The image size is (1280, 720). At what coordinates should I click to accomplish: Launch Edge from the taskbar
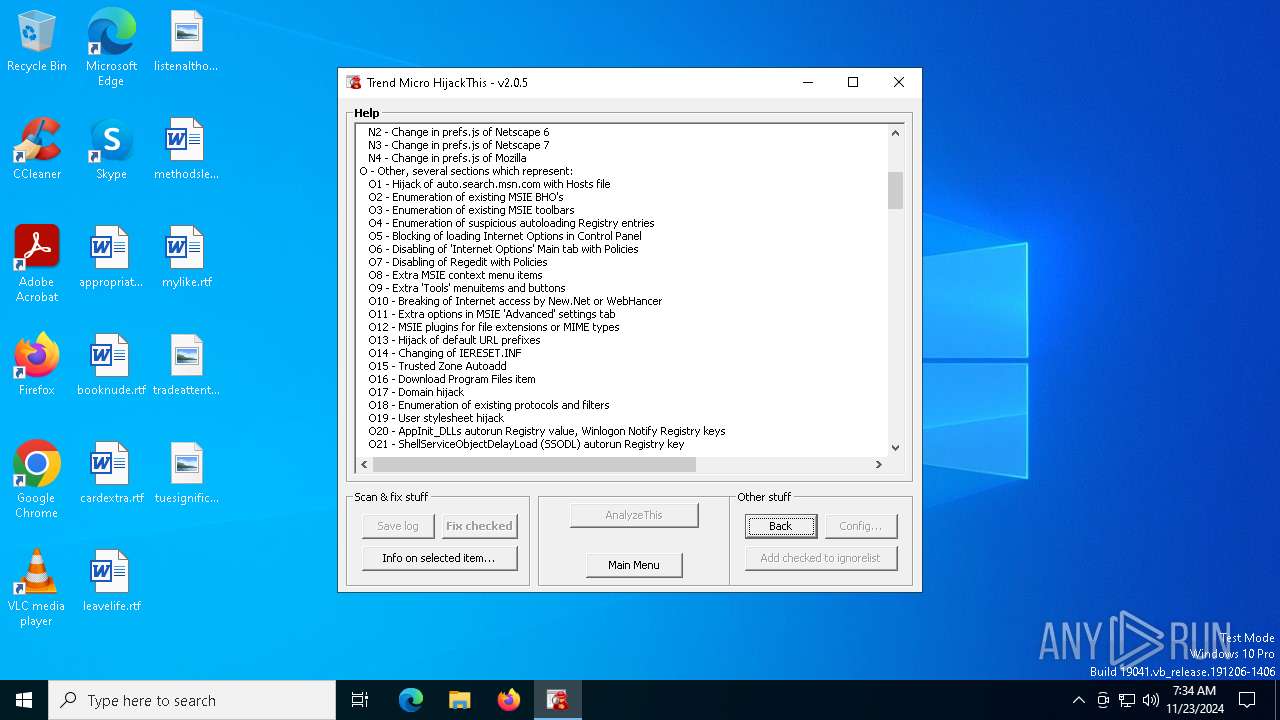(411, 700)
